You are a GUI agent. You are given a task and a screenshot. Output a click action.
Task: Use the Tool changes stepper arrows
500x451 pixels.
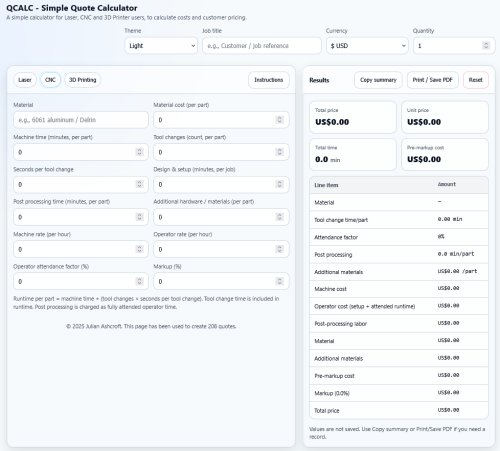coord(280,152)
